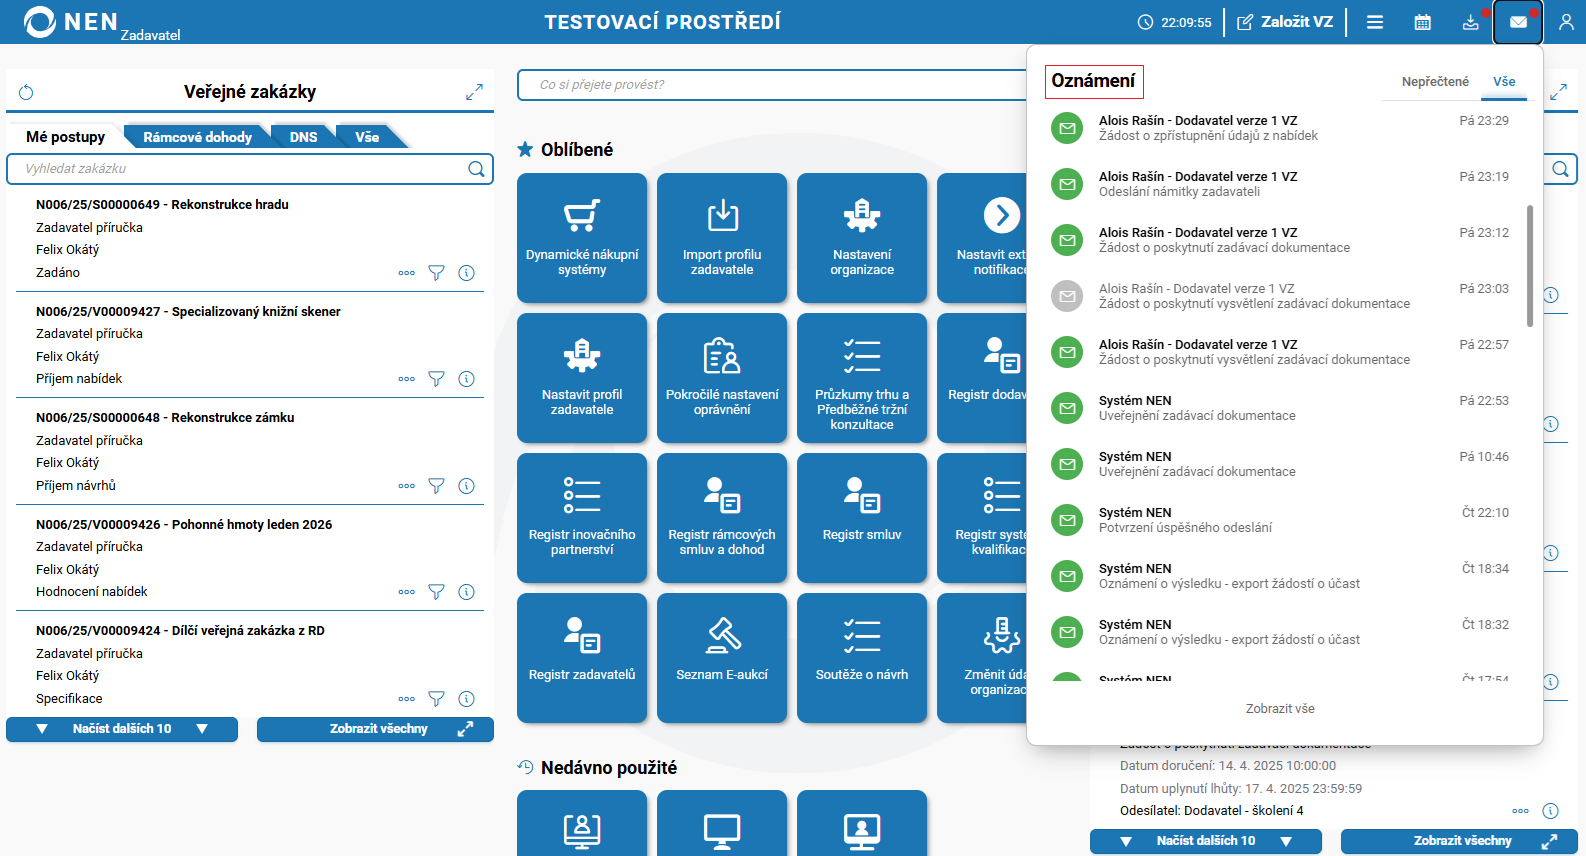1586x856 pixels.
Task: Open filter icon for Rekonstrukce zámku
Action: click(436, 486)
